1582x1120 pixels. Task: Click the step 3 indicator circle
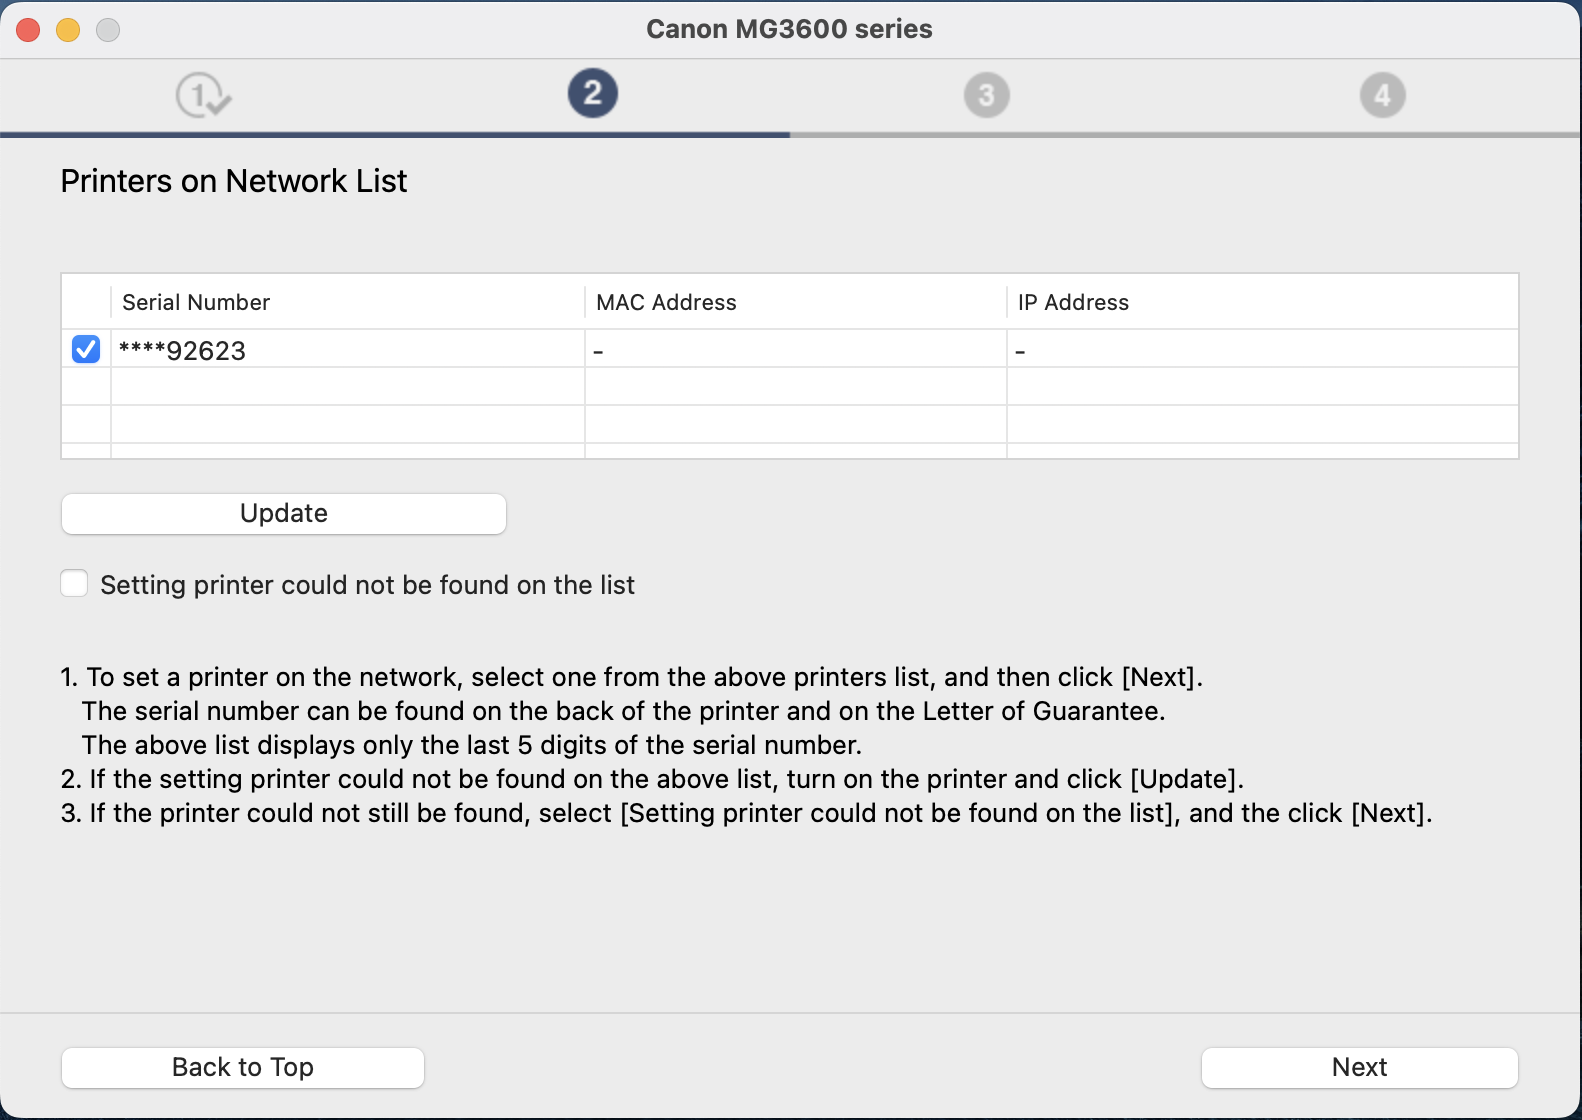pos(987,95)
